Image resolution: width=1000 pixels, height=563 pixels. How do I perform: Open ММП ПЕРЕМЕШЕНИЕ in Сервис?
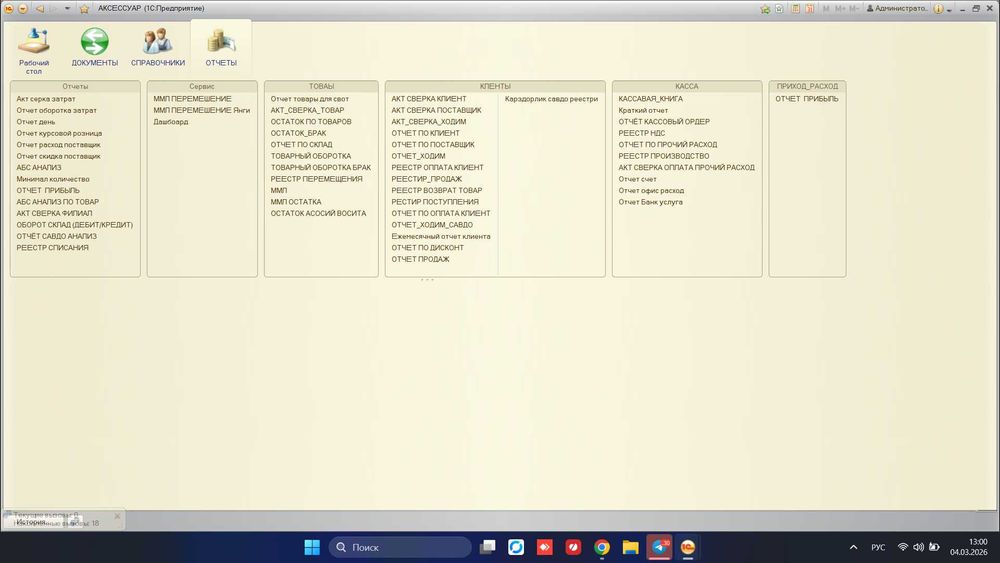(192, 99)
